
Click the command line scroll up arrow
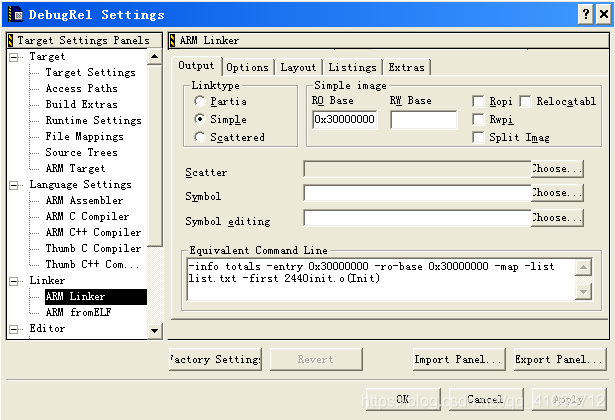point(584,267)
